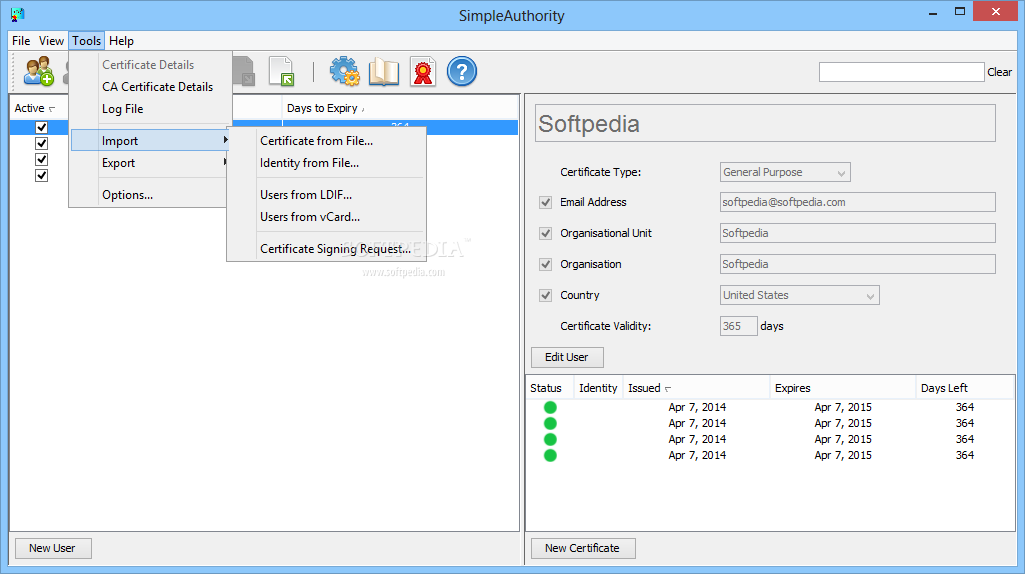Click the submenu arrow next to Import
The height and width of the screenshot is (574, 1025).
225,140
